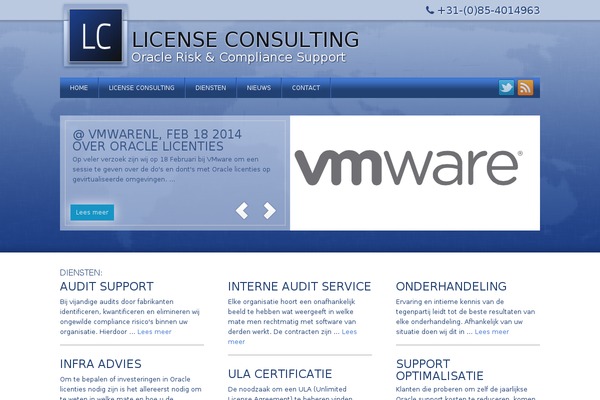Click Lees meer under Onderhandeling
The image size is (600, 400).
492,332
